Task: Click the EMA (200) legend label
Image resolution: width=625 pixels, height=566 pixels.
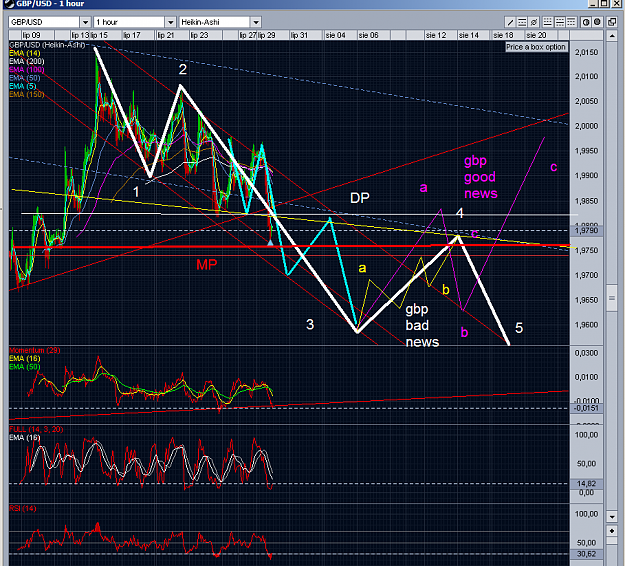Action: [27, 61]
